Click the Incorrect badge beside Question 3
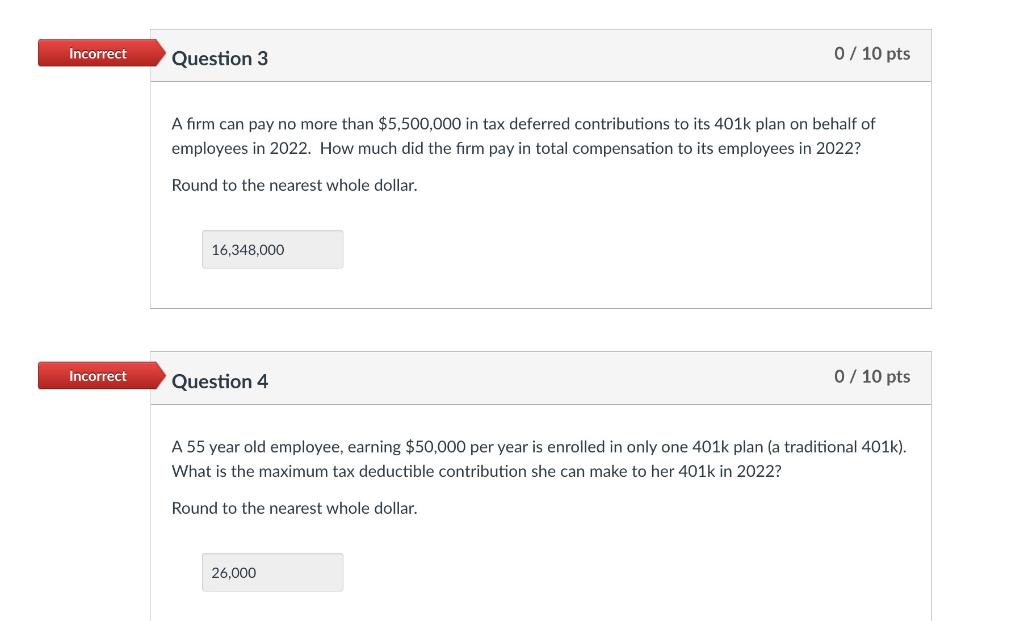Viewport: 1024px width, 621px height. [97, 53]
